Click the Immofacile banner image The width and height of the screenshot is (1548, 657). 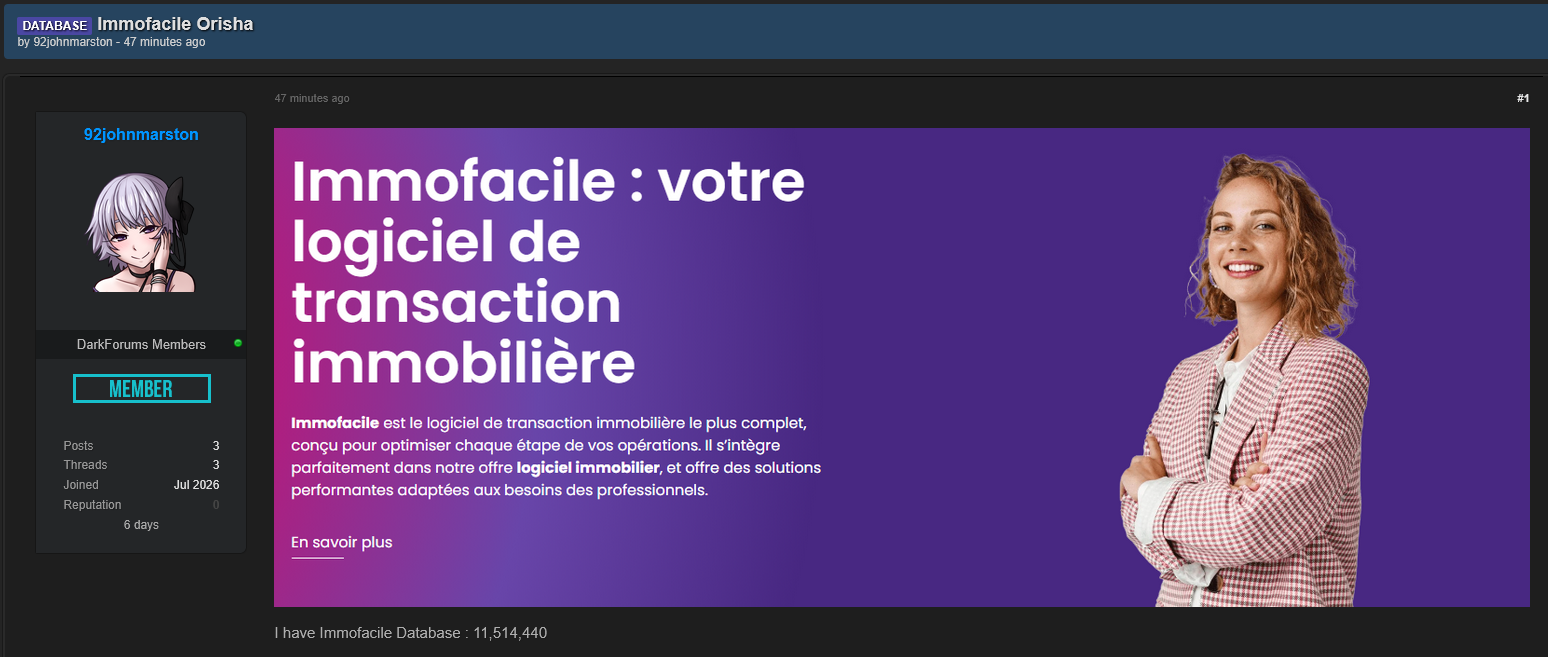[902, 367]
